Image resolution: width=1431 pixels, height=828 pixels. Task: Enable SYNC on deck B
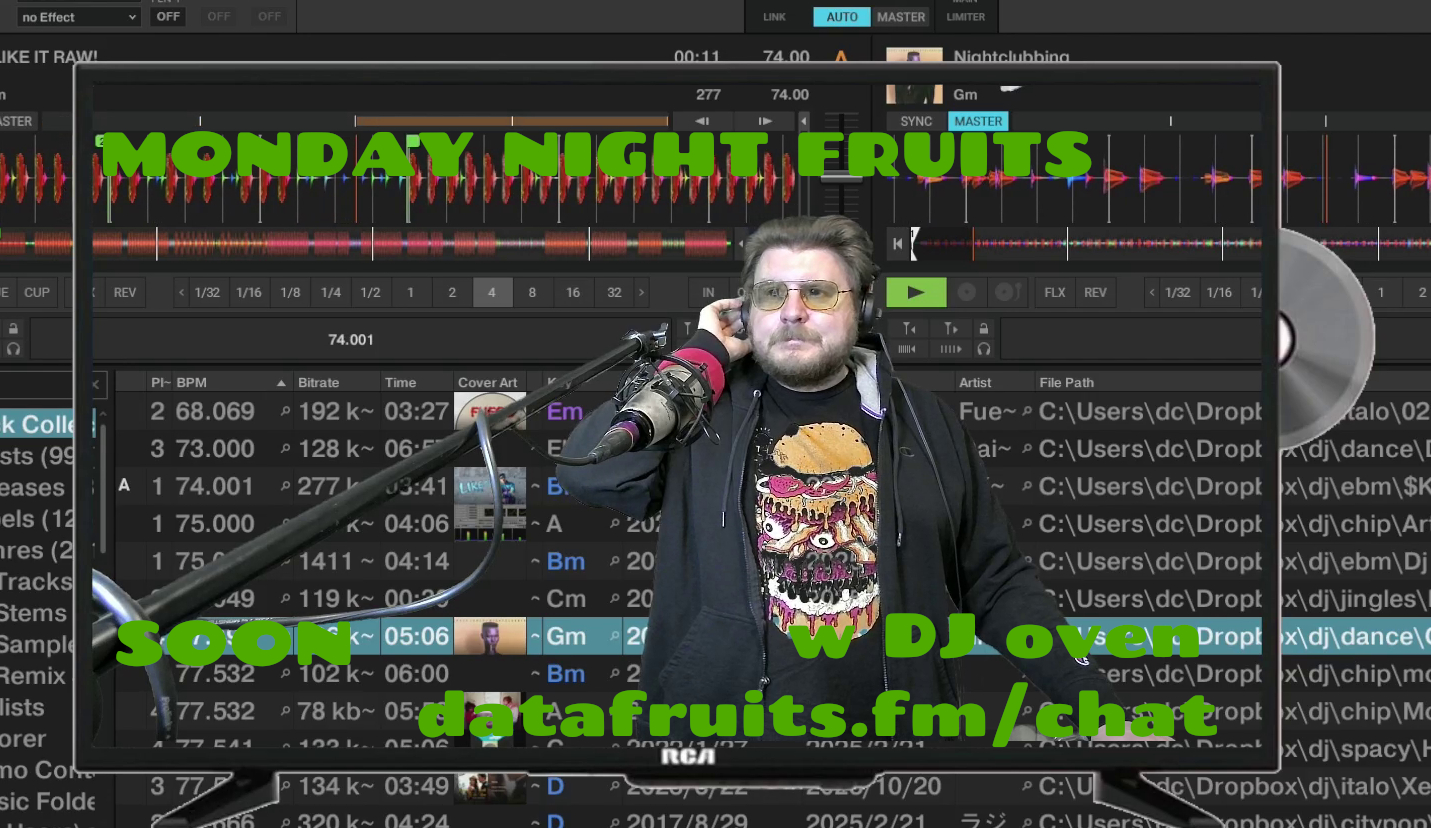[x=916, y=121]
